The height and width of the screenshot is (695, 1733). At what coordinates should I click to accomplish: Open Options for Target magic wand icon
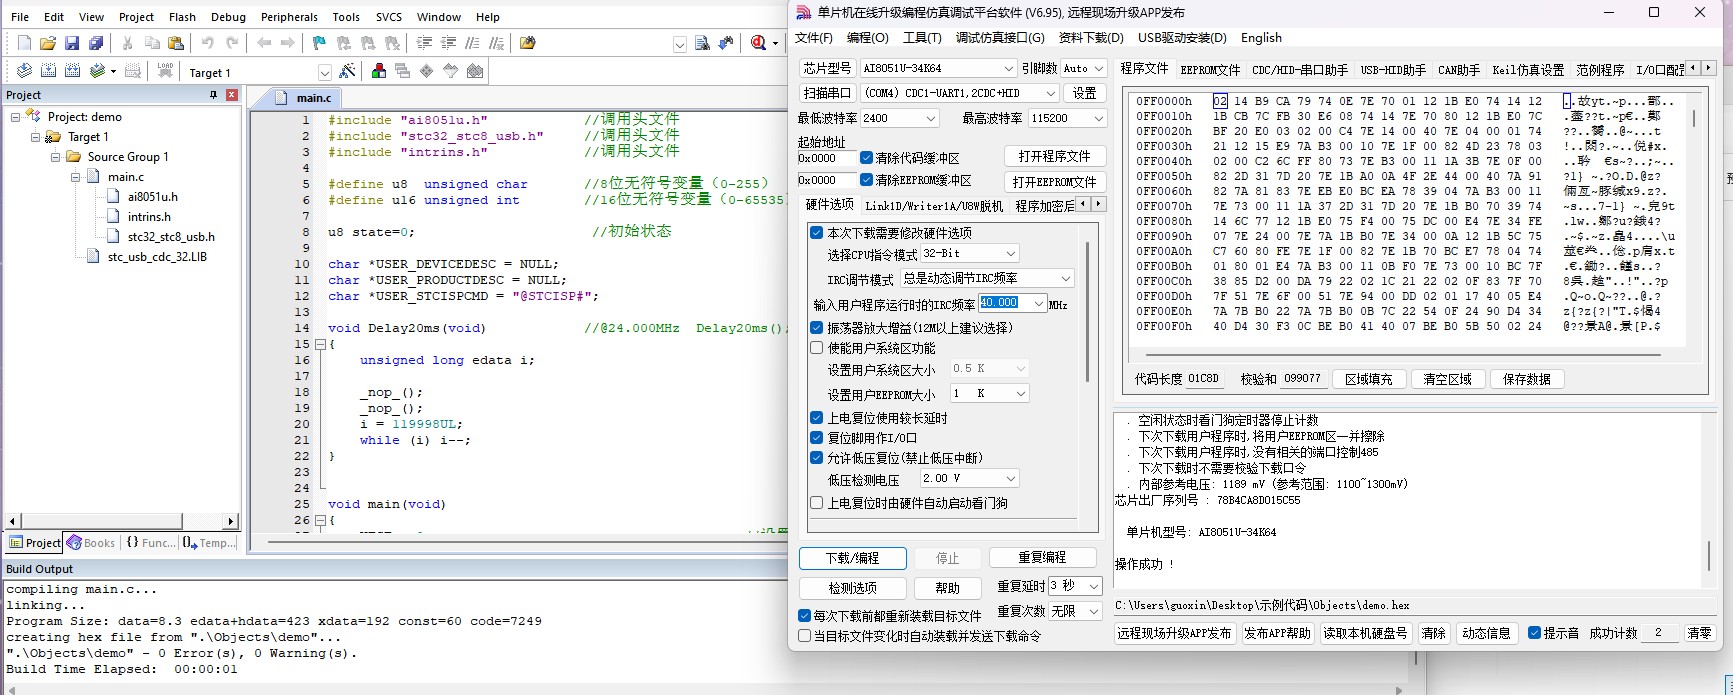[347, 71]
